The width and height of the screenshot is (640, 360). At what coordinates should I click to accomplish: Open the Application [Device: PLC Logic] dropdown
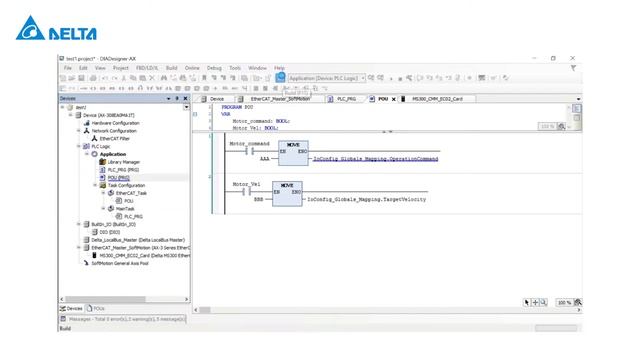[x=363, y=78]
